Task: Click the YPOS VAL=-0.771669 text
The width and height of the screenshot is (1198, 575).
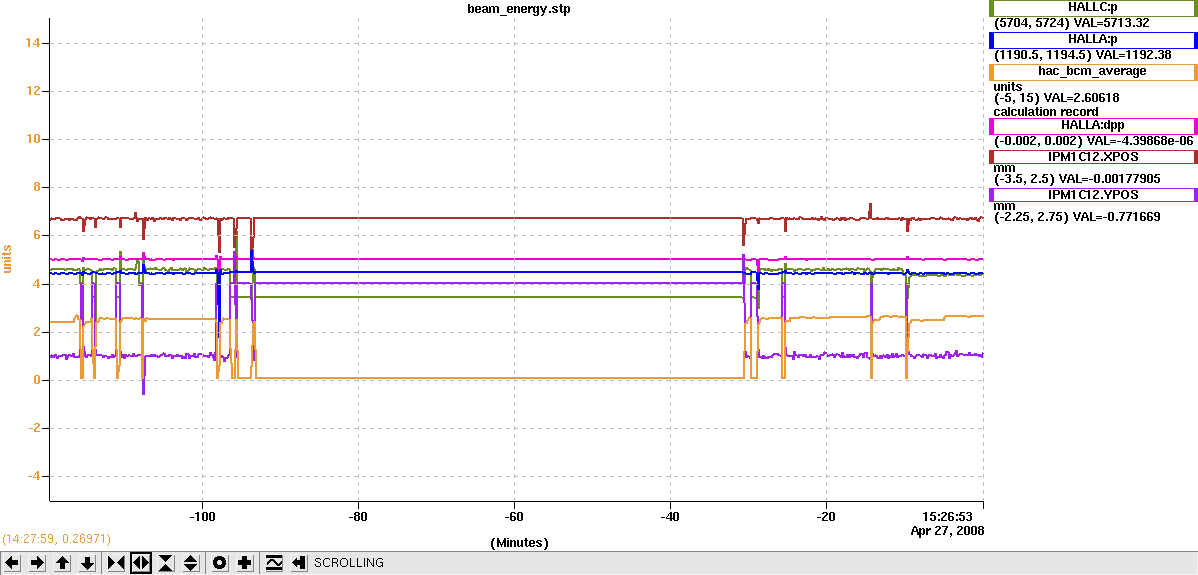Action: click(1117, 217)
